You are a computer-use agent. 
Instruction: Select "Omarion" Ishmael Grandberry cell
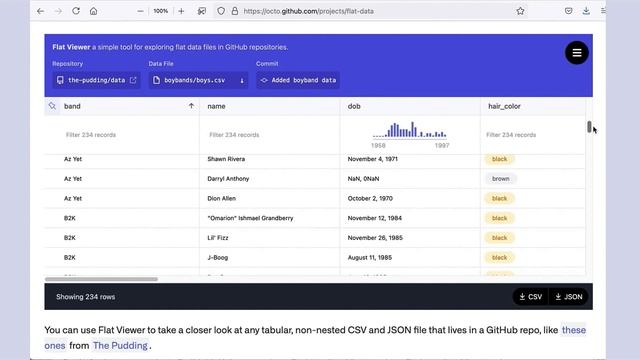[x=250, y=218]
